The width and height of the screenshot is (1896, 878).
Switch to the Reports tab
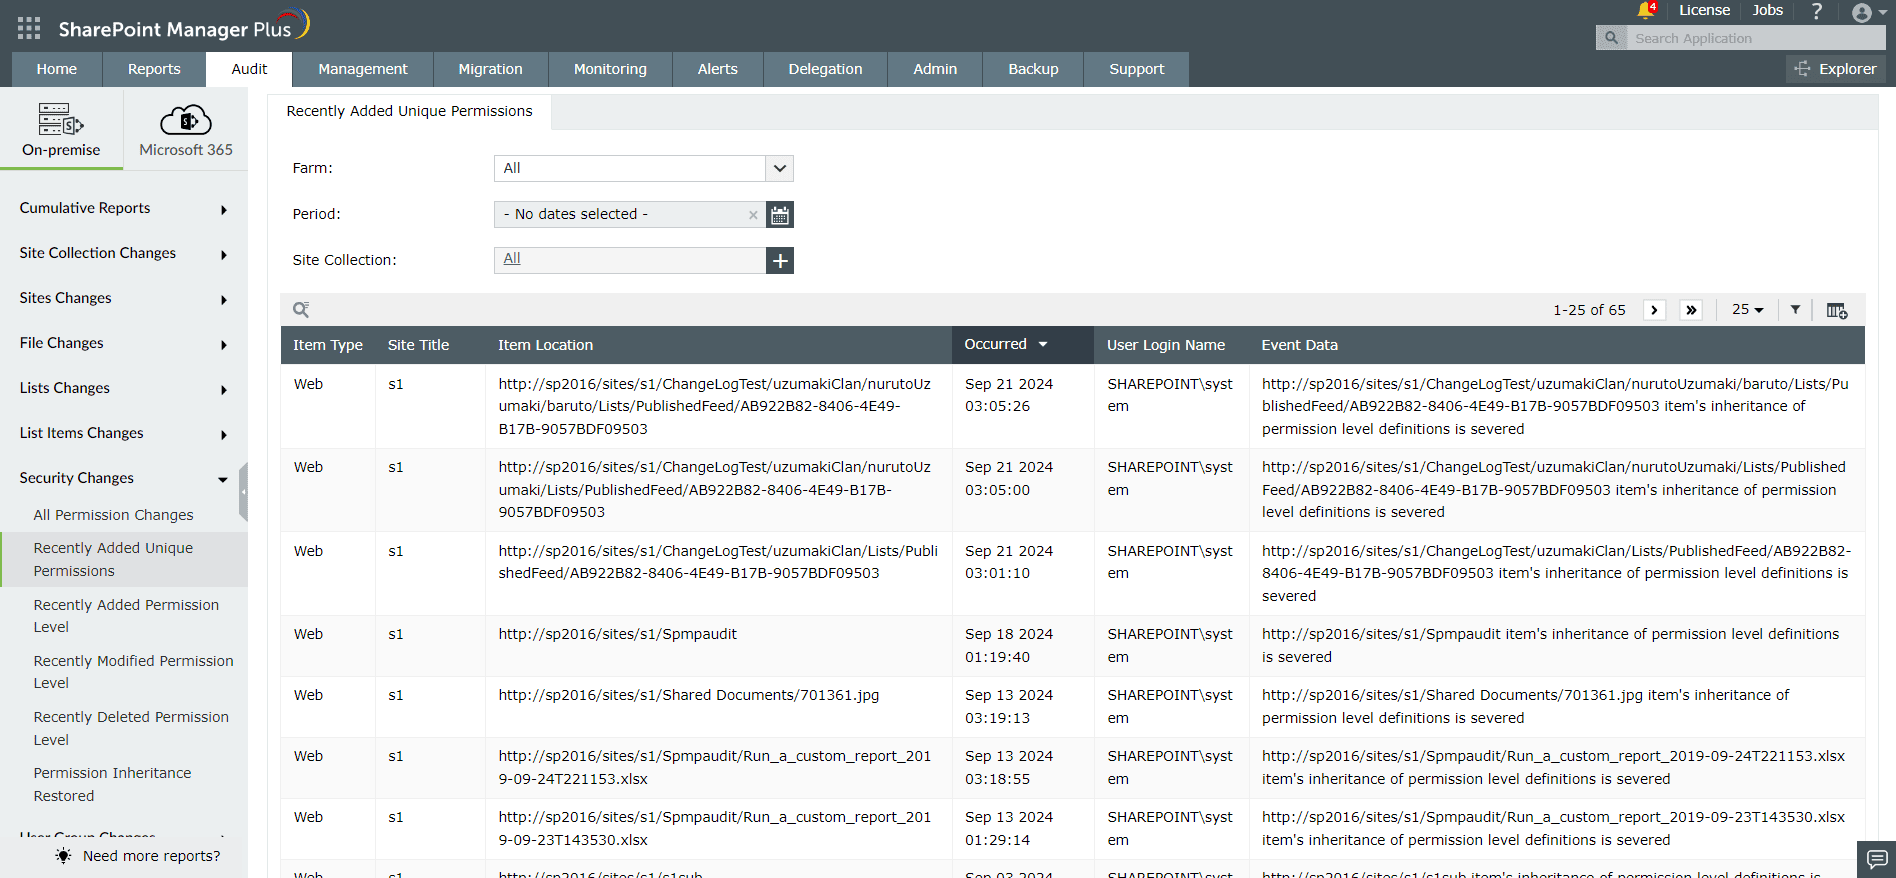pos(154,69)
